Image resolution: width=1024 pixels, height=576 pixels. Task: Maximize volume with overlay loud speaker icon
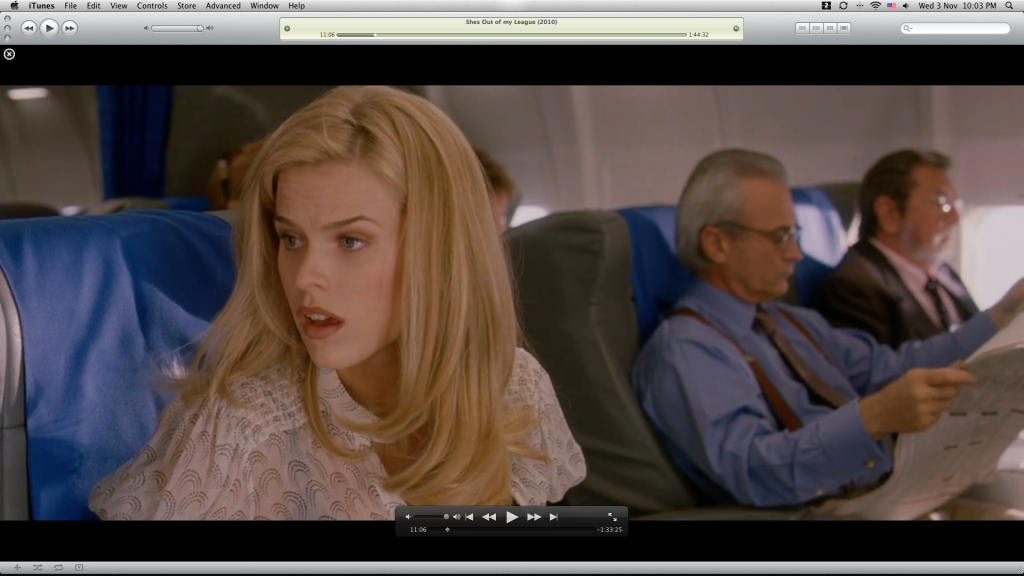click(x=456, y=517)
